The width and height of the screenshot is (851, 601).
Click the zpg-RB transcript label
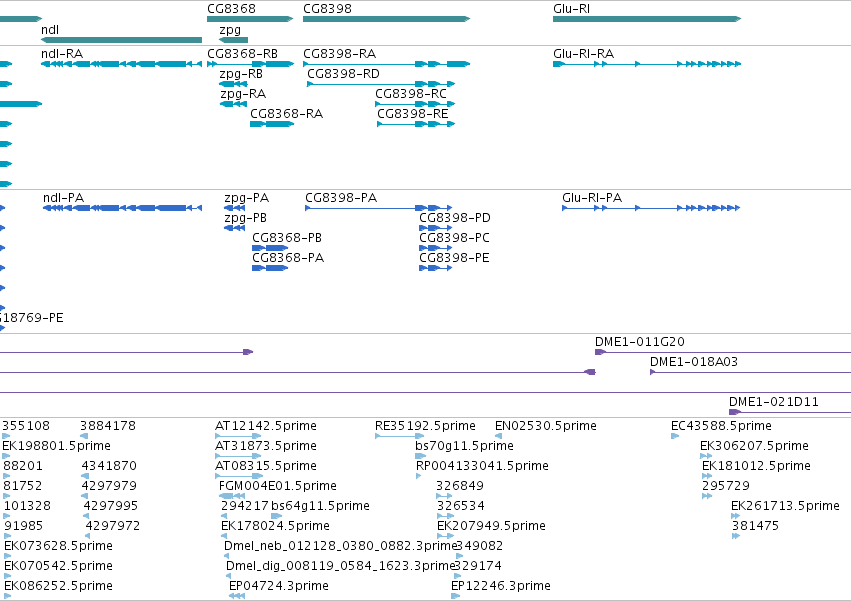coord(241,74)
